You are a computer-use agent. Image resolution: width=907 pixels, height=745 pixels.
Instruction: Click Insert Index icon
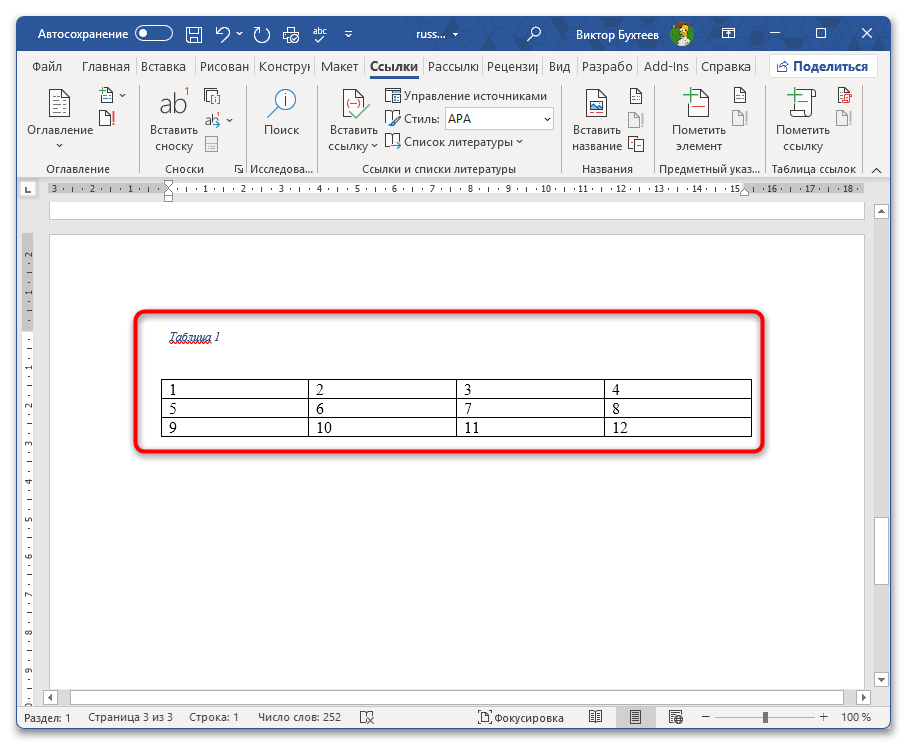pyautogui.click(x=740, y=95)
